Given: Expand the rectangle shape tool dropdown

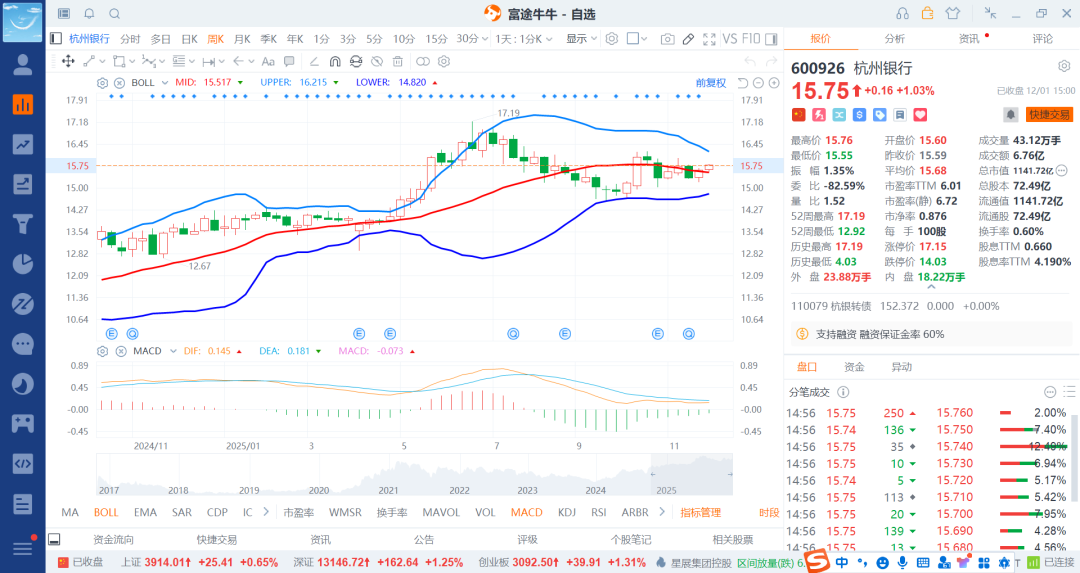Looking at the screenshot, I should [x=132, y=61].
